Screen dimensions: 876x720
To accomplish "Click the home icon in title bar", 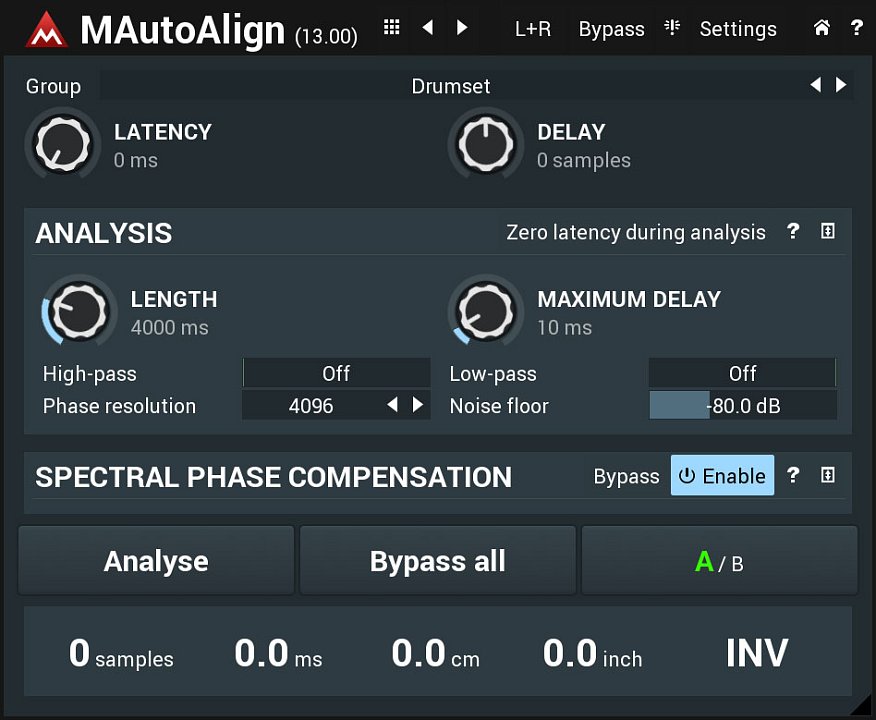I will point(822,28).
